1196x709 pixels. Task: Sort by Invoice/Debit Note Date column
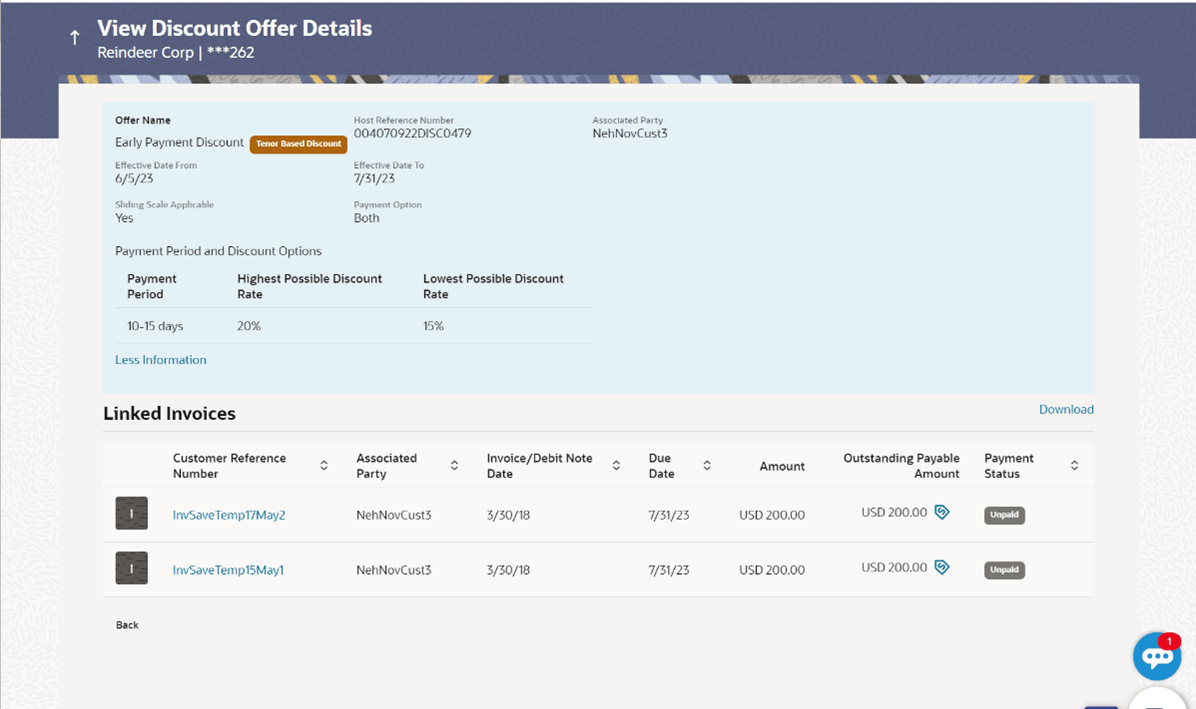[x=616, y=466]
